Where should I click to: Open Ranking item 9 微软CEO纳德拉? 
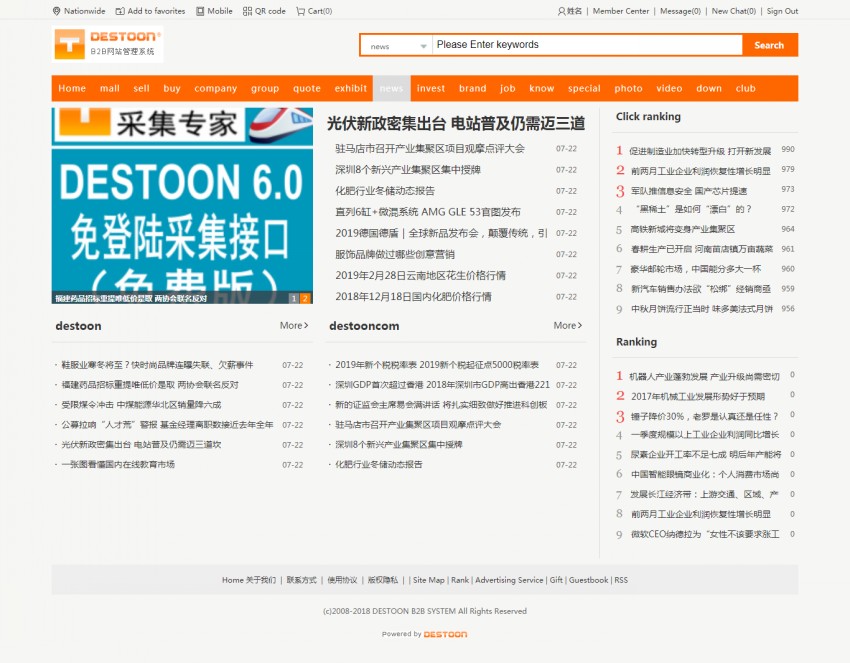(x=705, y=534)
